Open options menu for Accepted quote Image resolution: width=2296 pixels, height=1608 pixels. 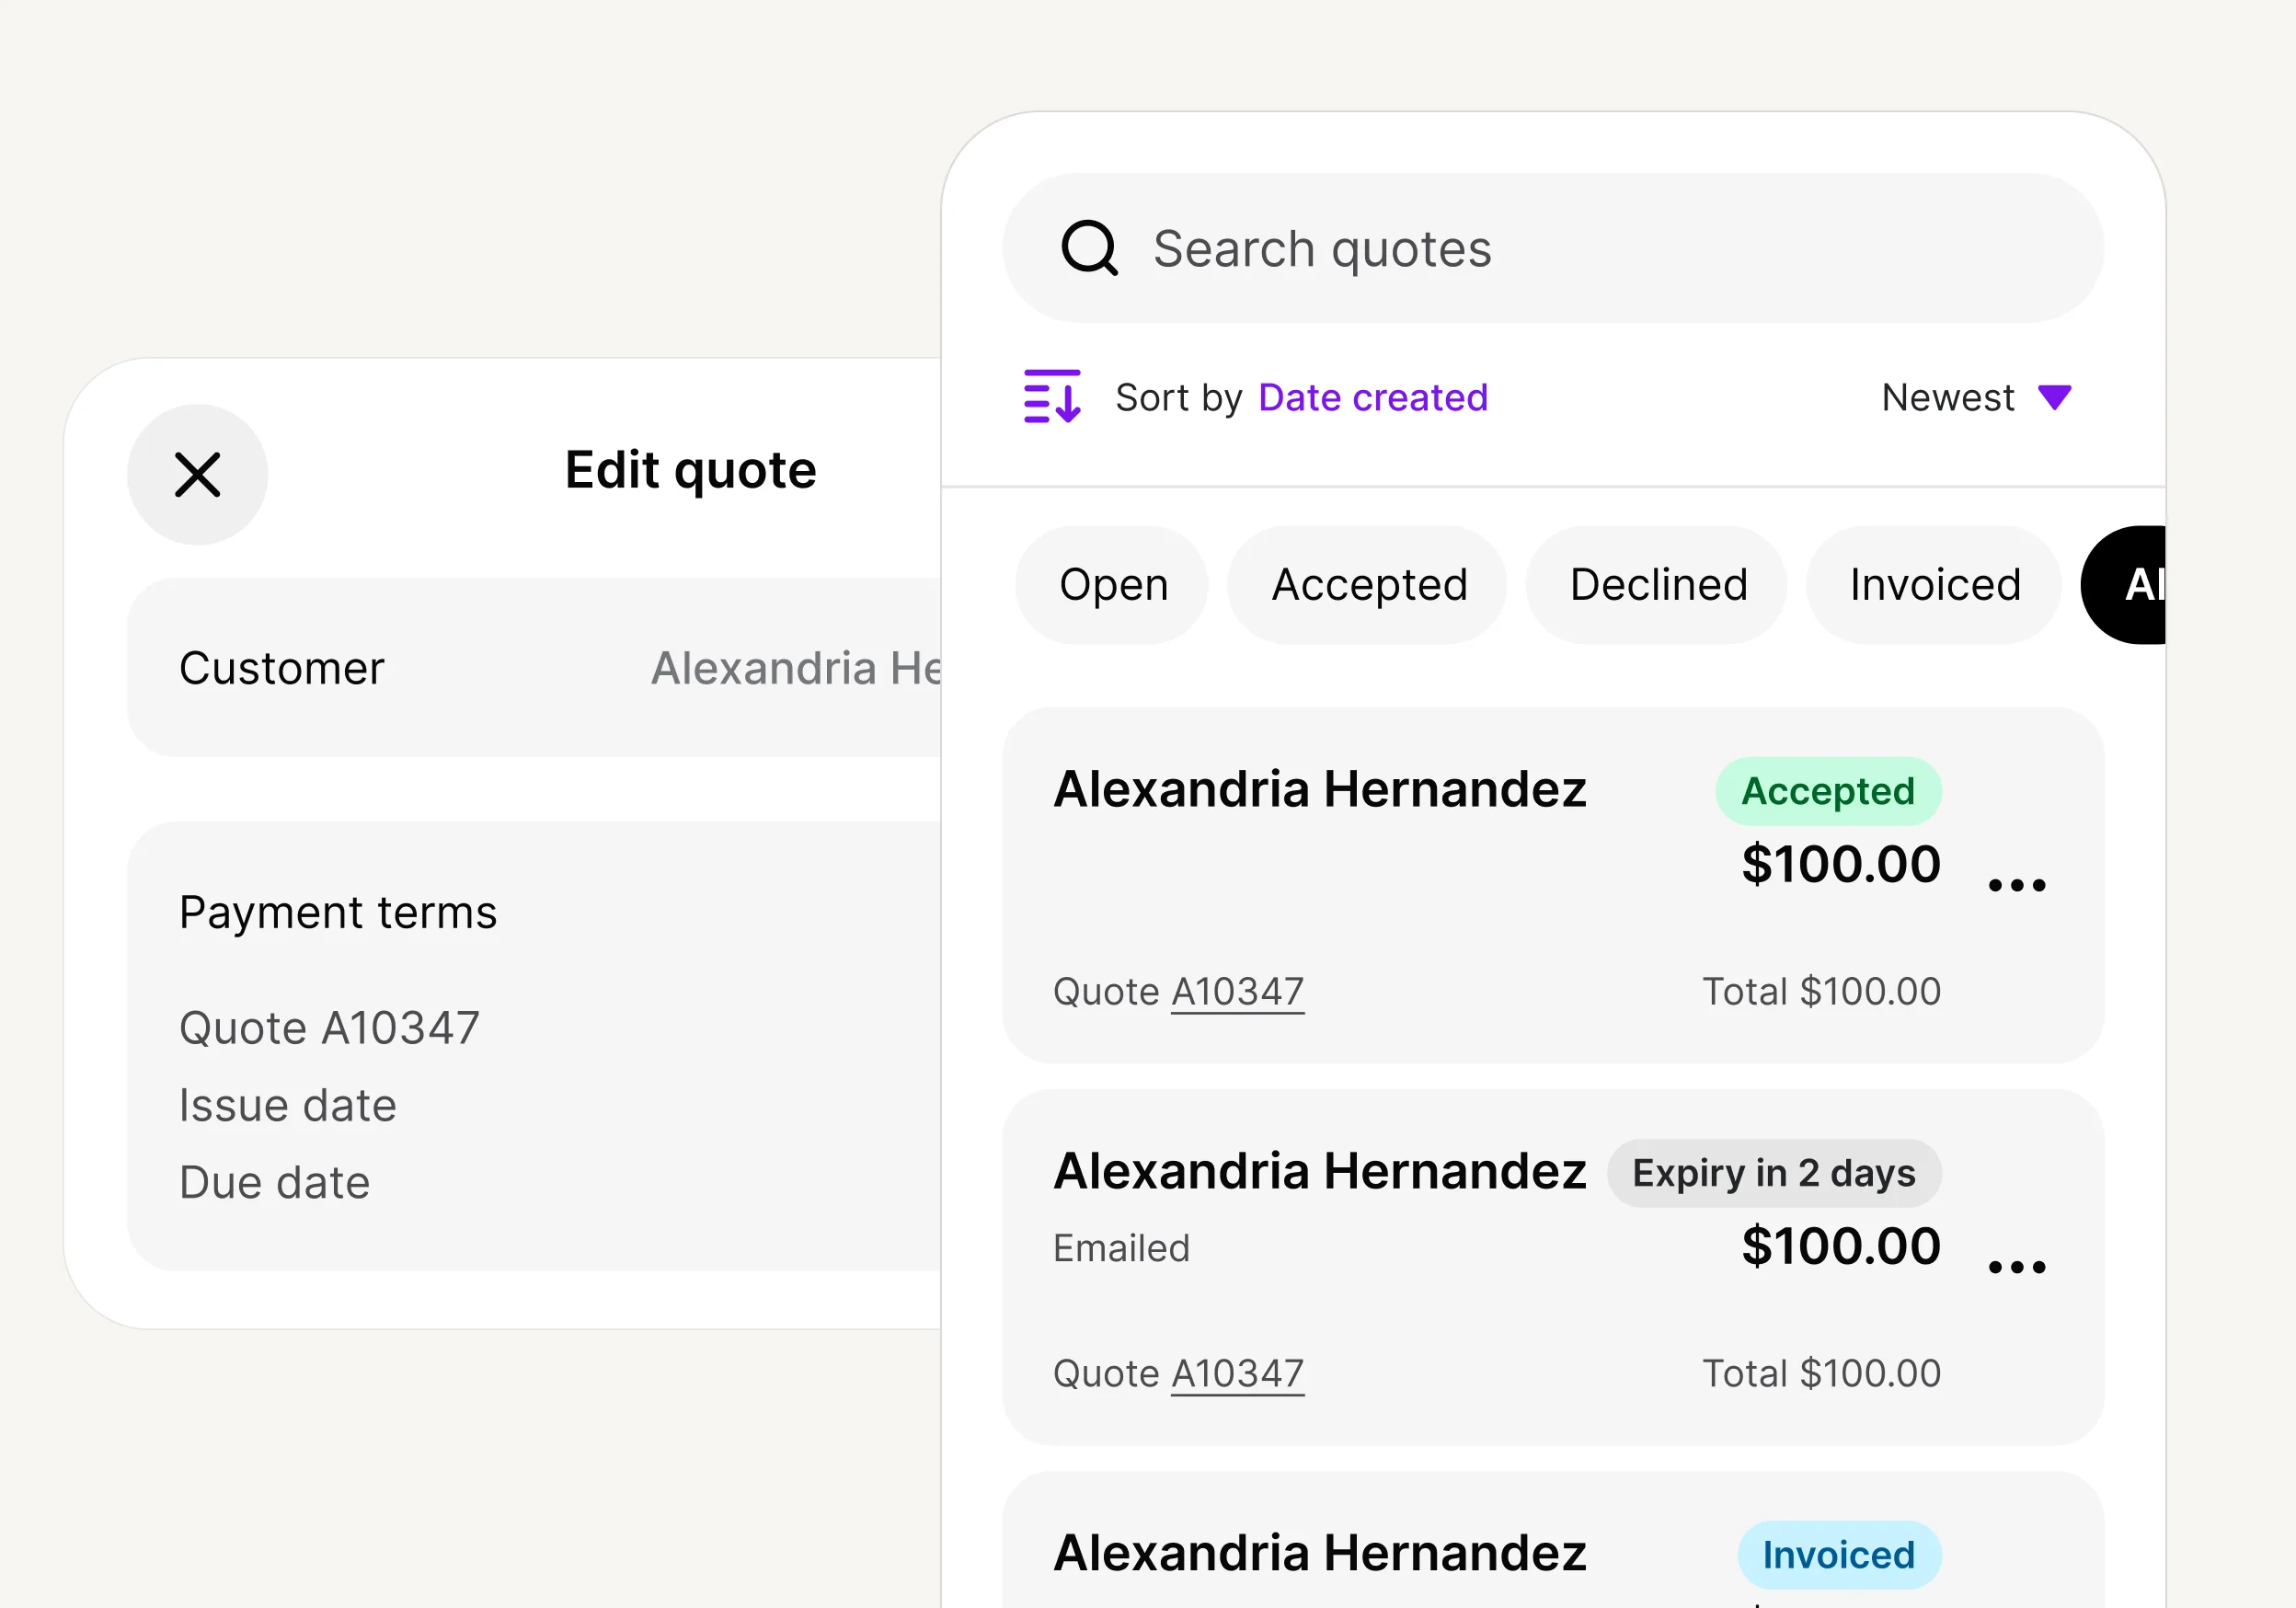2016,885
